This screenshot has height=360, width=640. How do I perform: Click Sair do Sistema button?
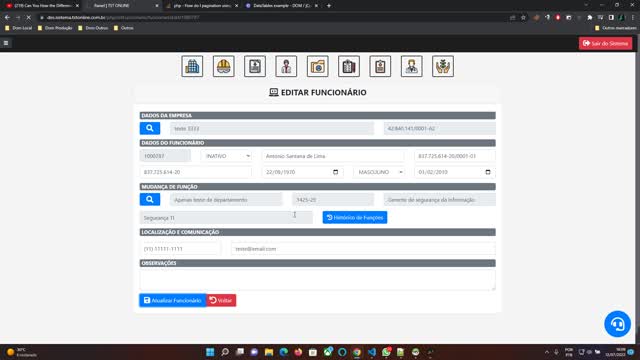(x=605, y=43)
